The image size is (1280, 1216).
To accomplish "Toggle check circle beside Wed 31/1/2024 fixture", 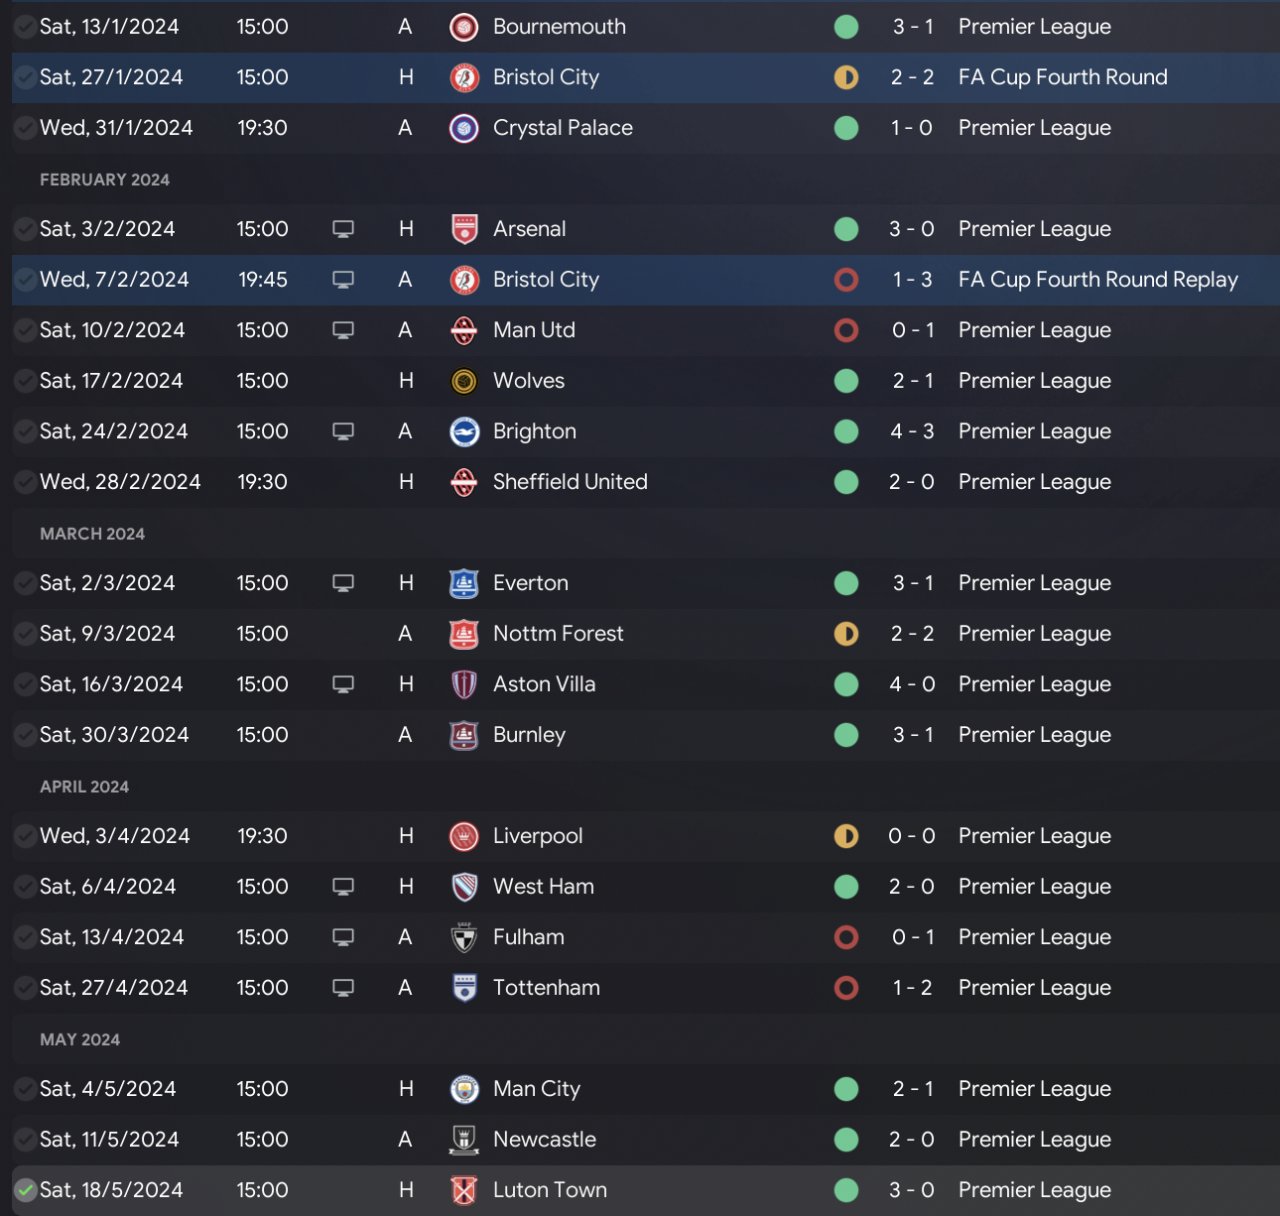I will coord(25,129).
